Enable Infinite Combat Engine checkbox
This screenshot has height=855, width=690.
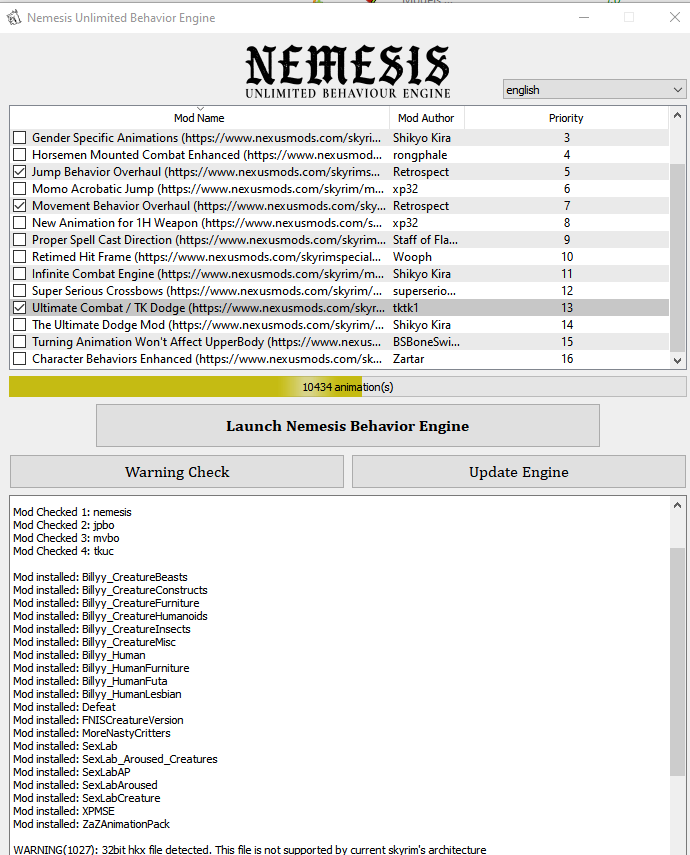[20, 274]
